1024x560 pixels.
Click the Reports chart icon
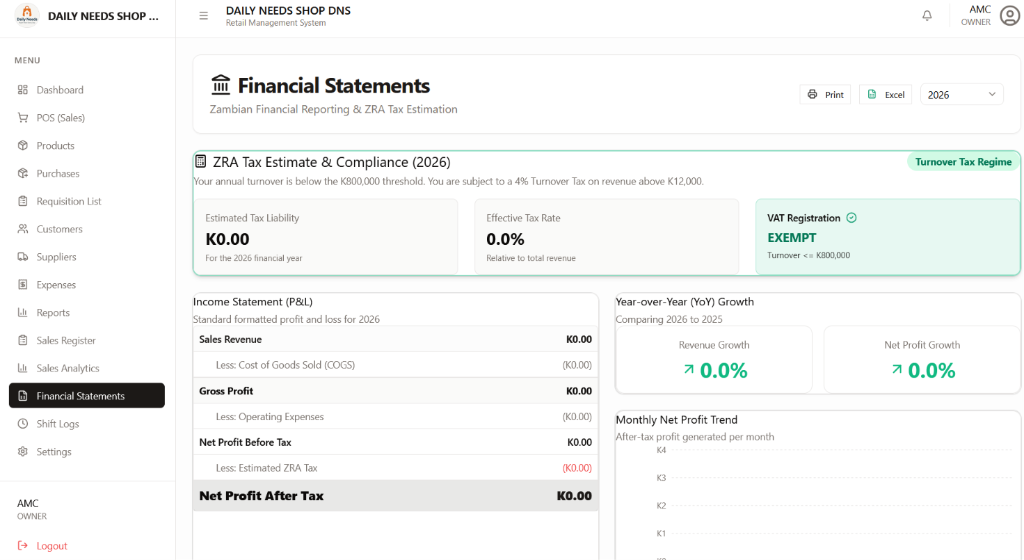tap(23, 313)
